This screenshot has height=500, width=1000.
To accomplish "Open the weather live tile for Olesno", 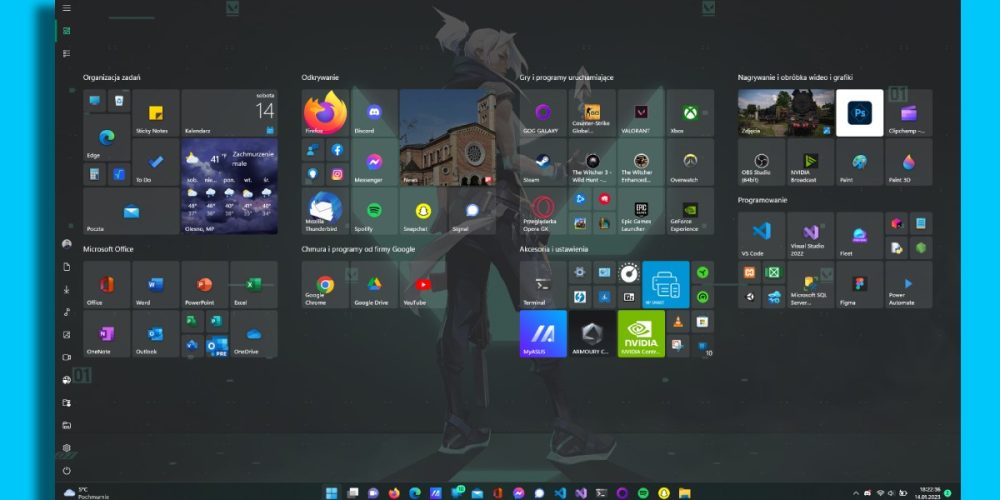I will 230,186.
